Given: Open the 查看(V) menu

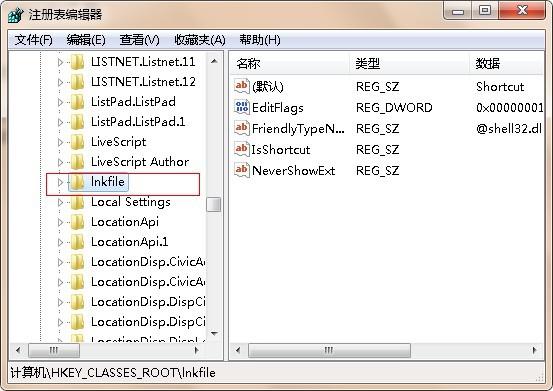Looking at the screenshot, I should coord(139,40).
